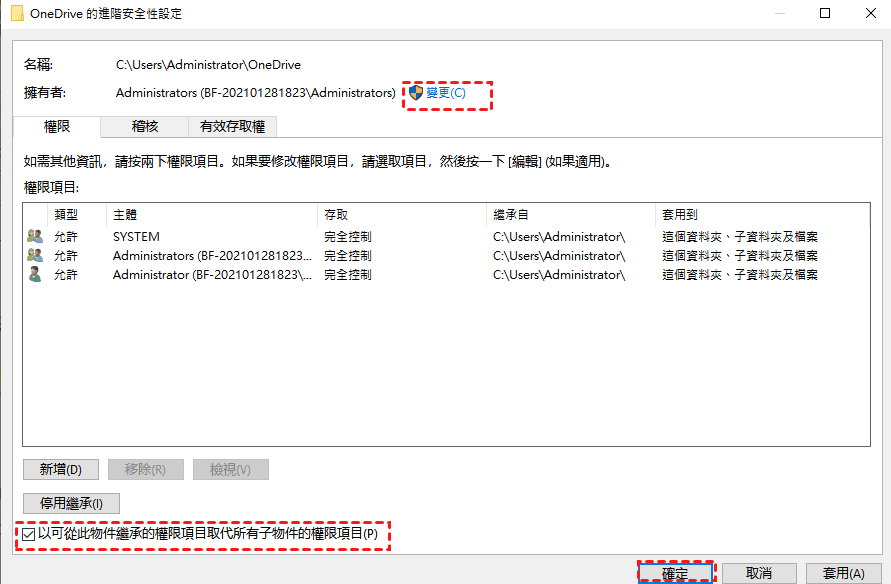This screenshot has height=584, width=891.
Task: Click the 新增(D) button
Action: click(61, 470)
